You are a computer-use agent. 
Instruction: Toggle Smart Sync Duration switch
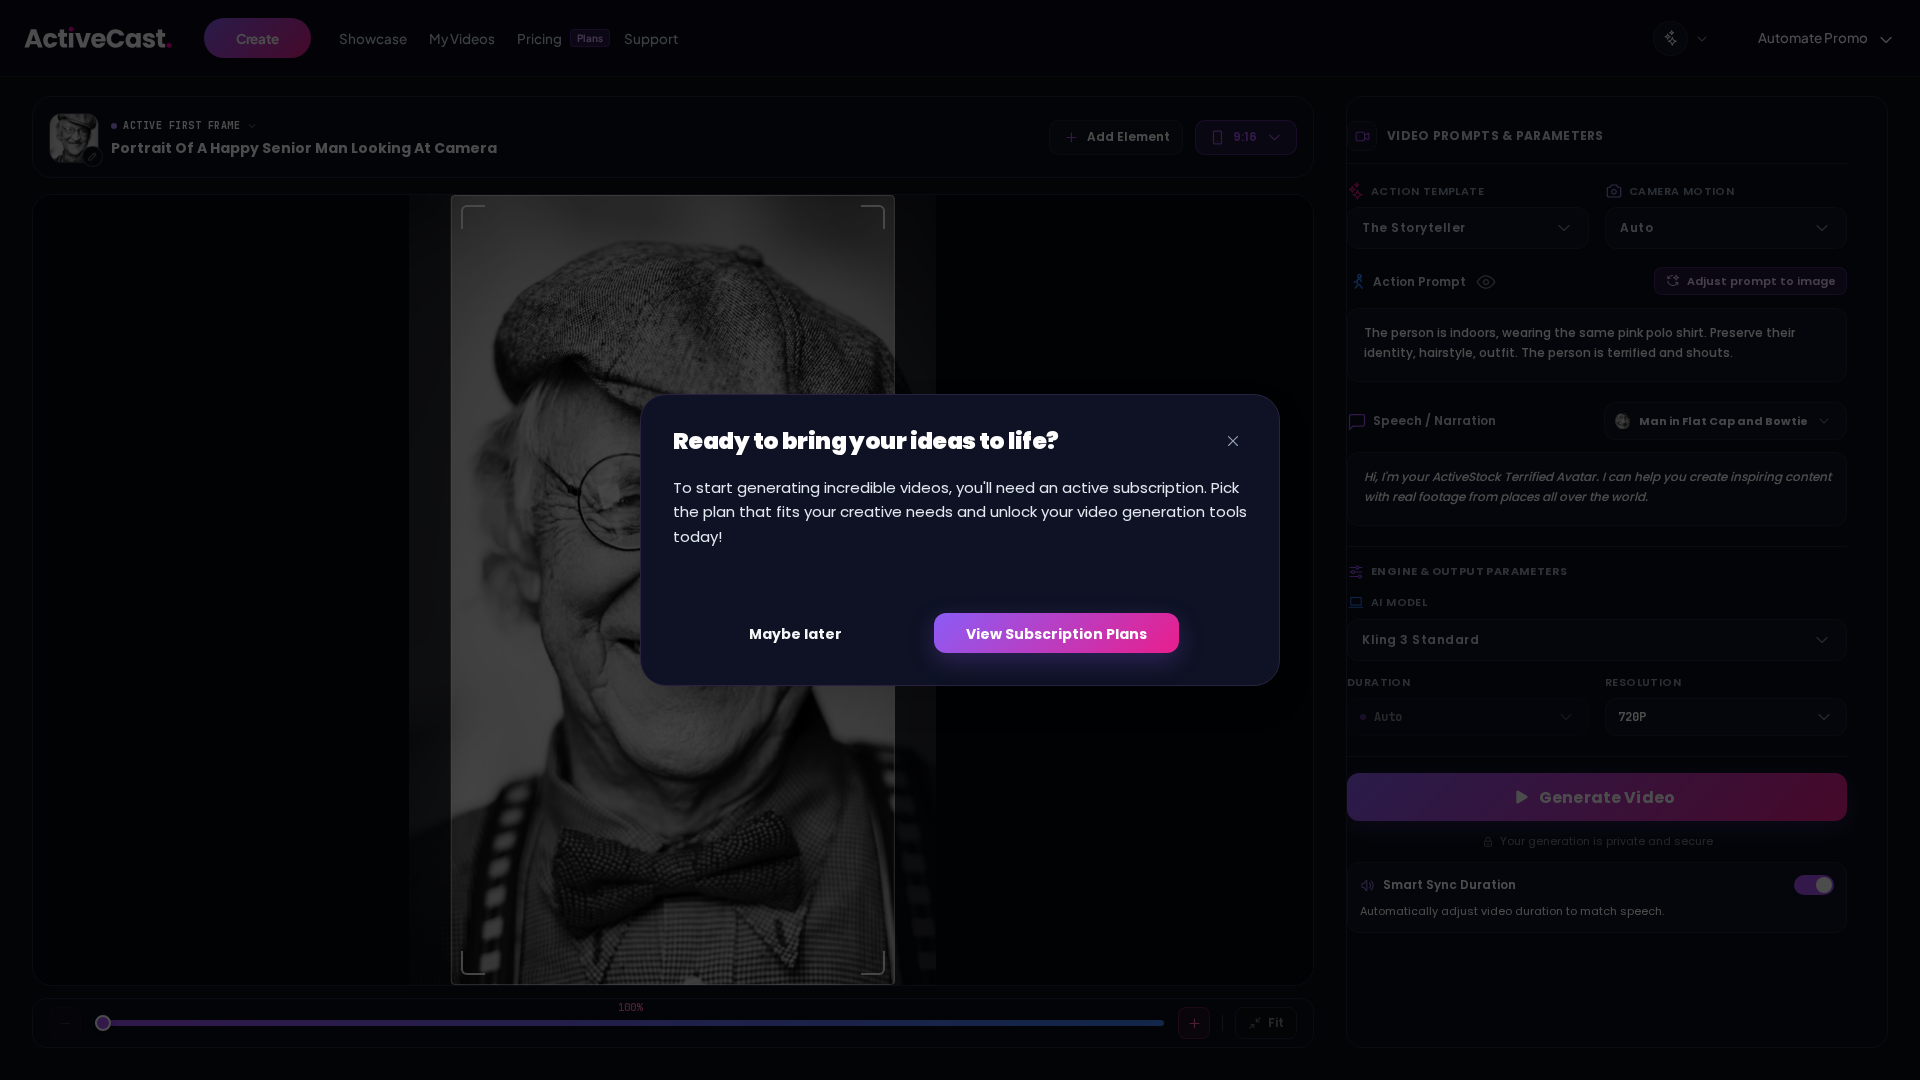pos(1813,885)
